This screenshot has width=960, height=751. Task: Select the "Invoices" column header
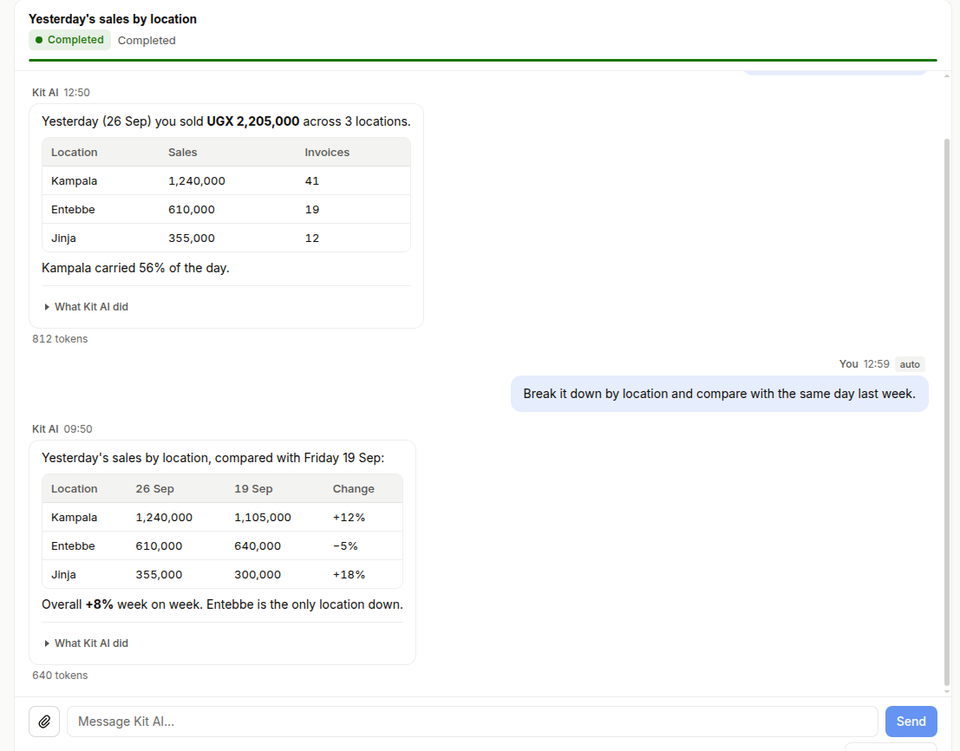click(x=327, y=152)
